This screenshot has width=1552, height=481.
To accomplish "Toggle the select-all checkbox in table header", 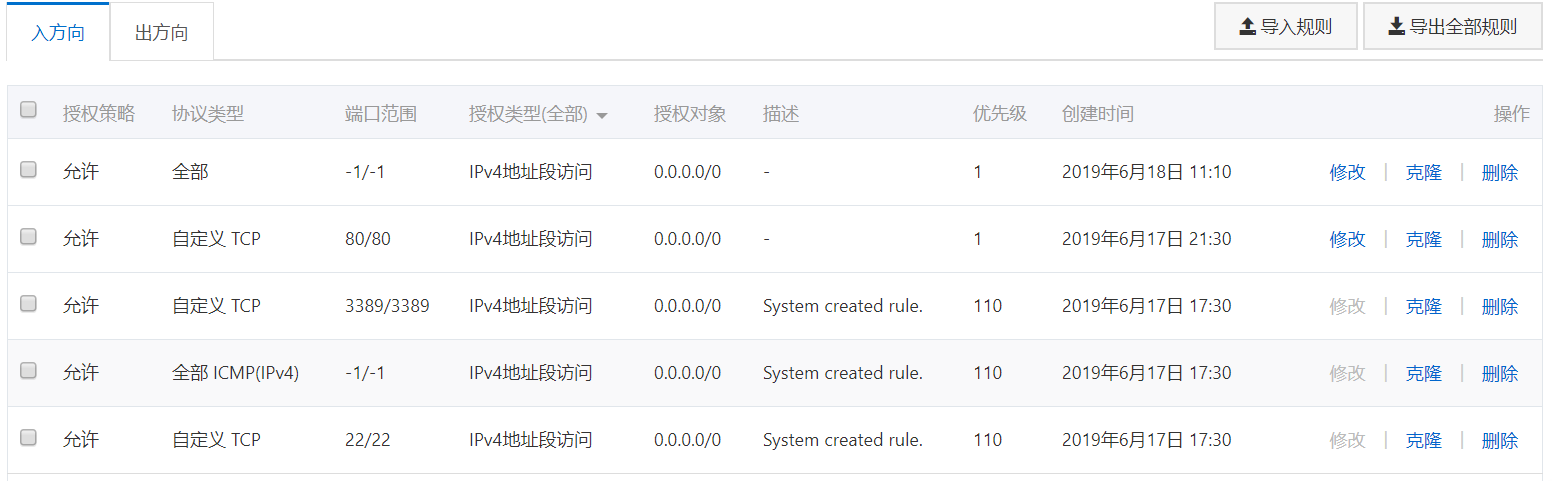I will click(x=28, y=110).
